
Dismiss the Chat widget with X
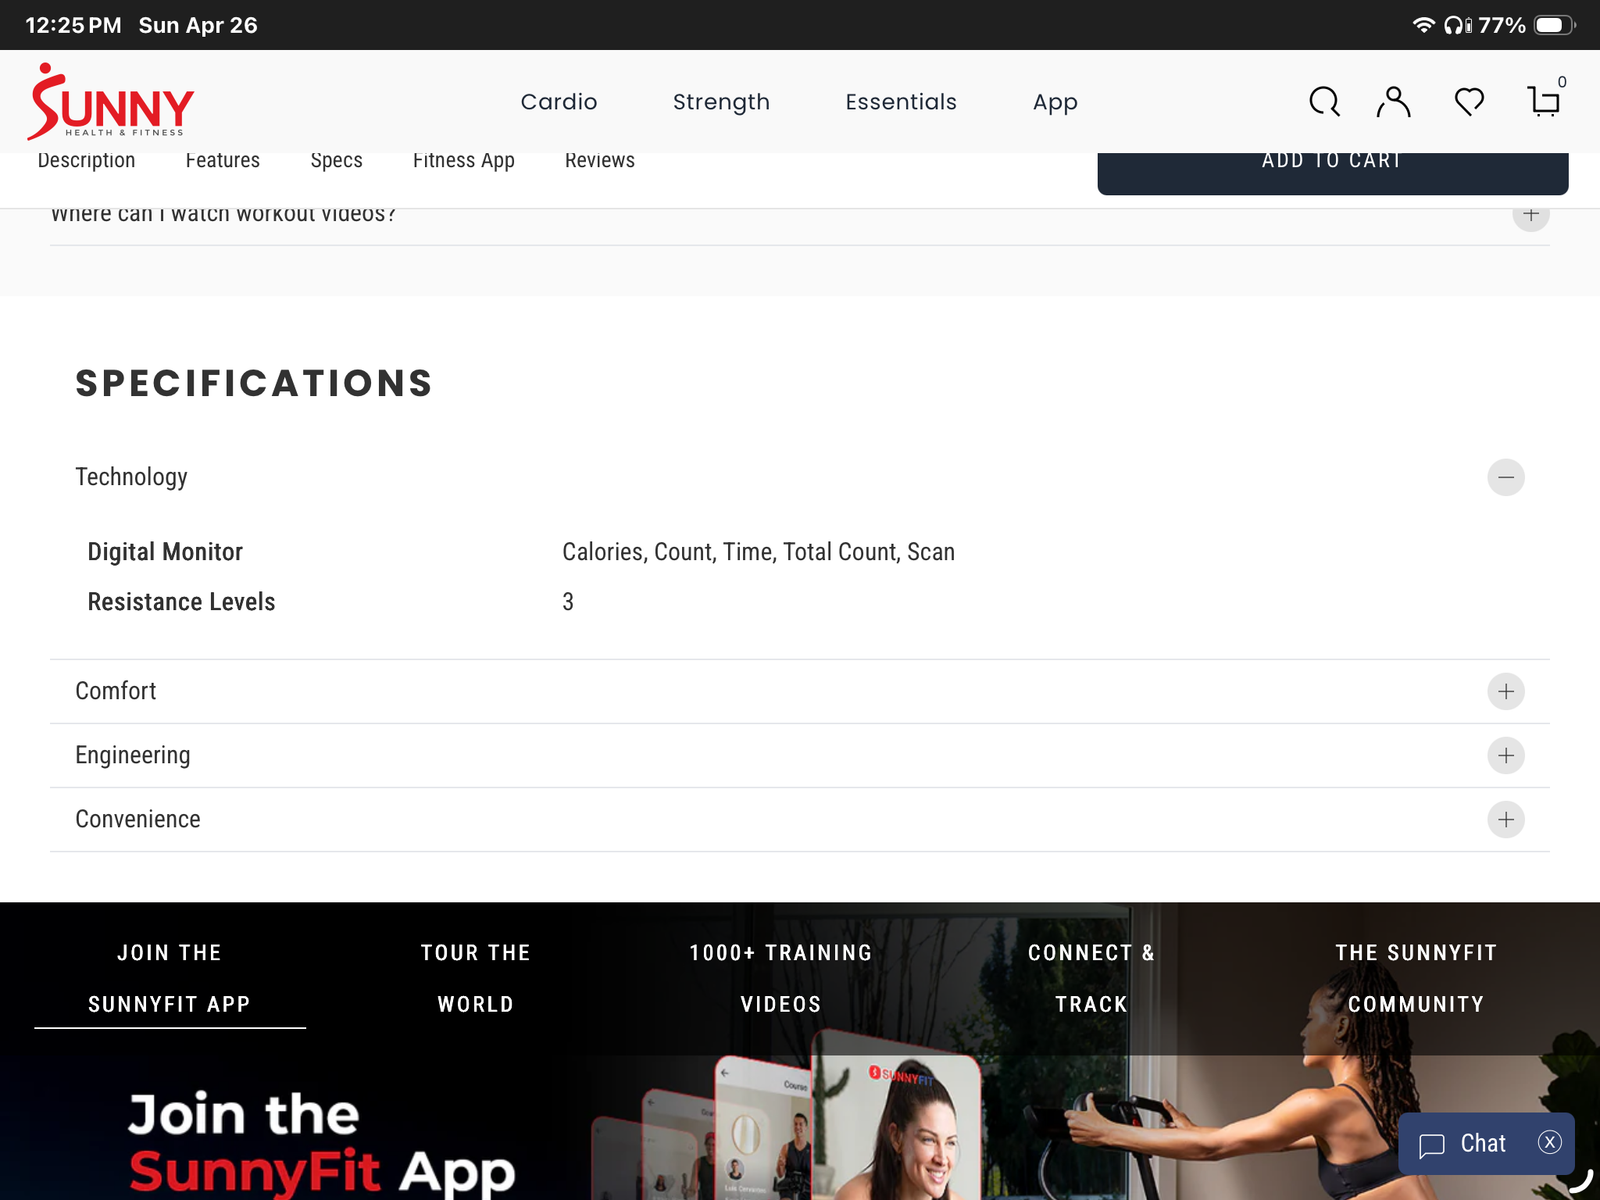coord(1549,1142)
